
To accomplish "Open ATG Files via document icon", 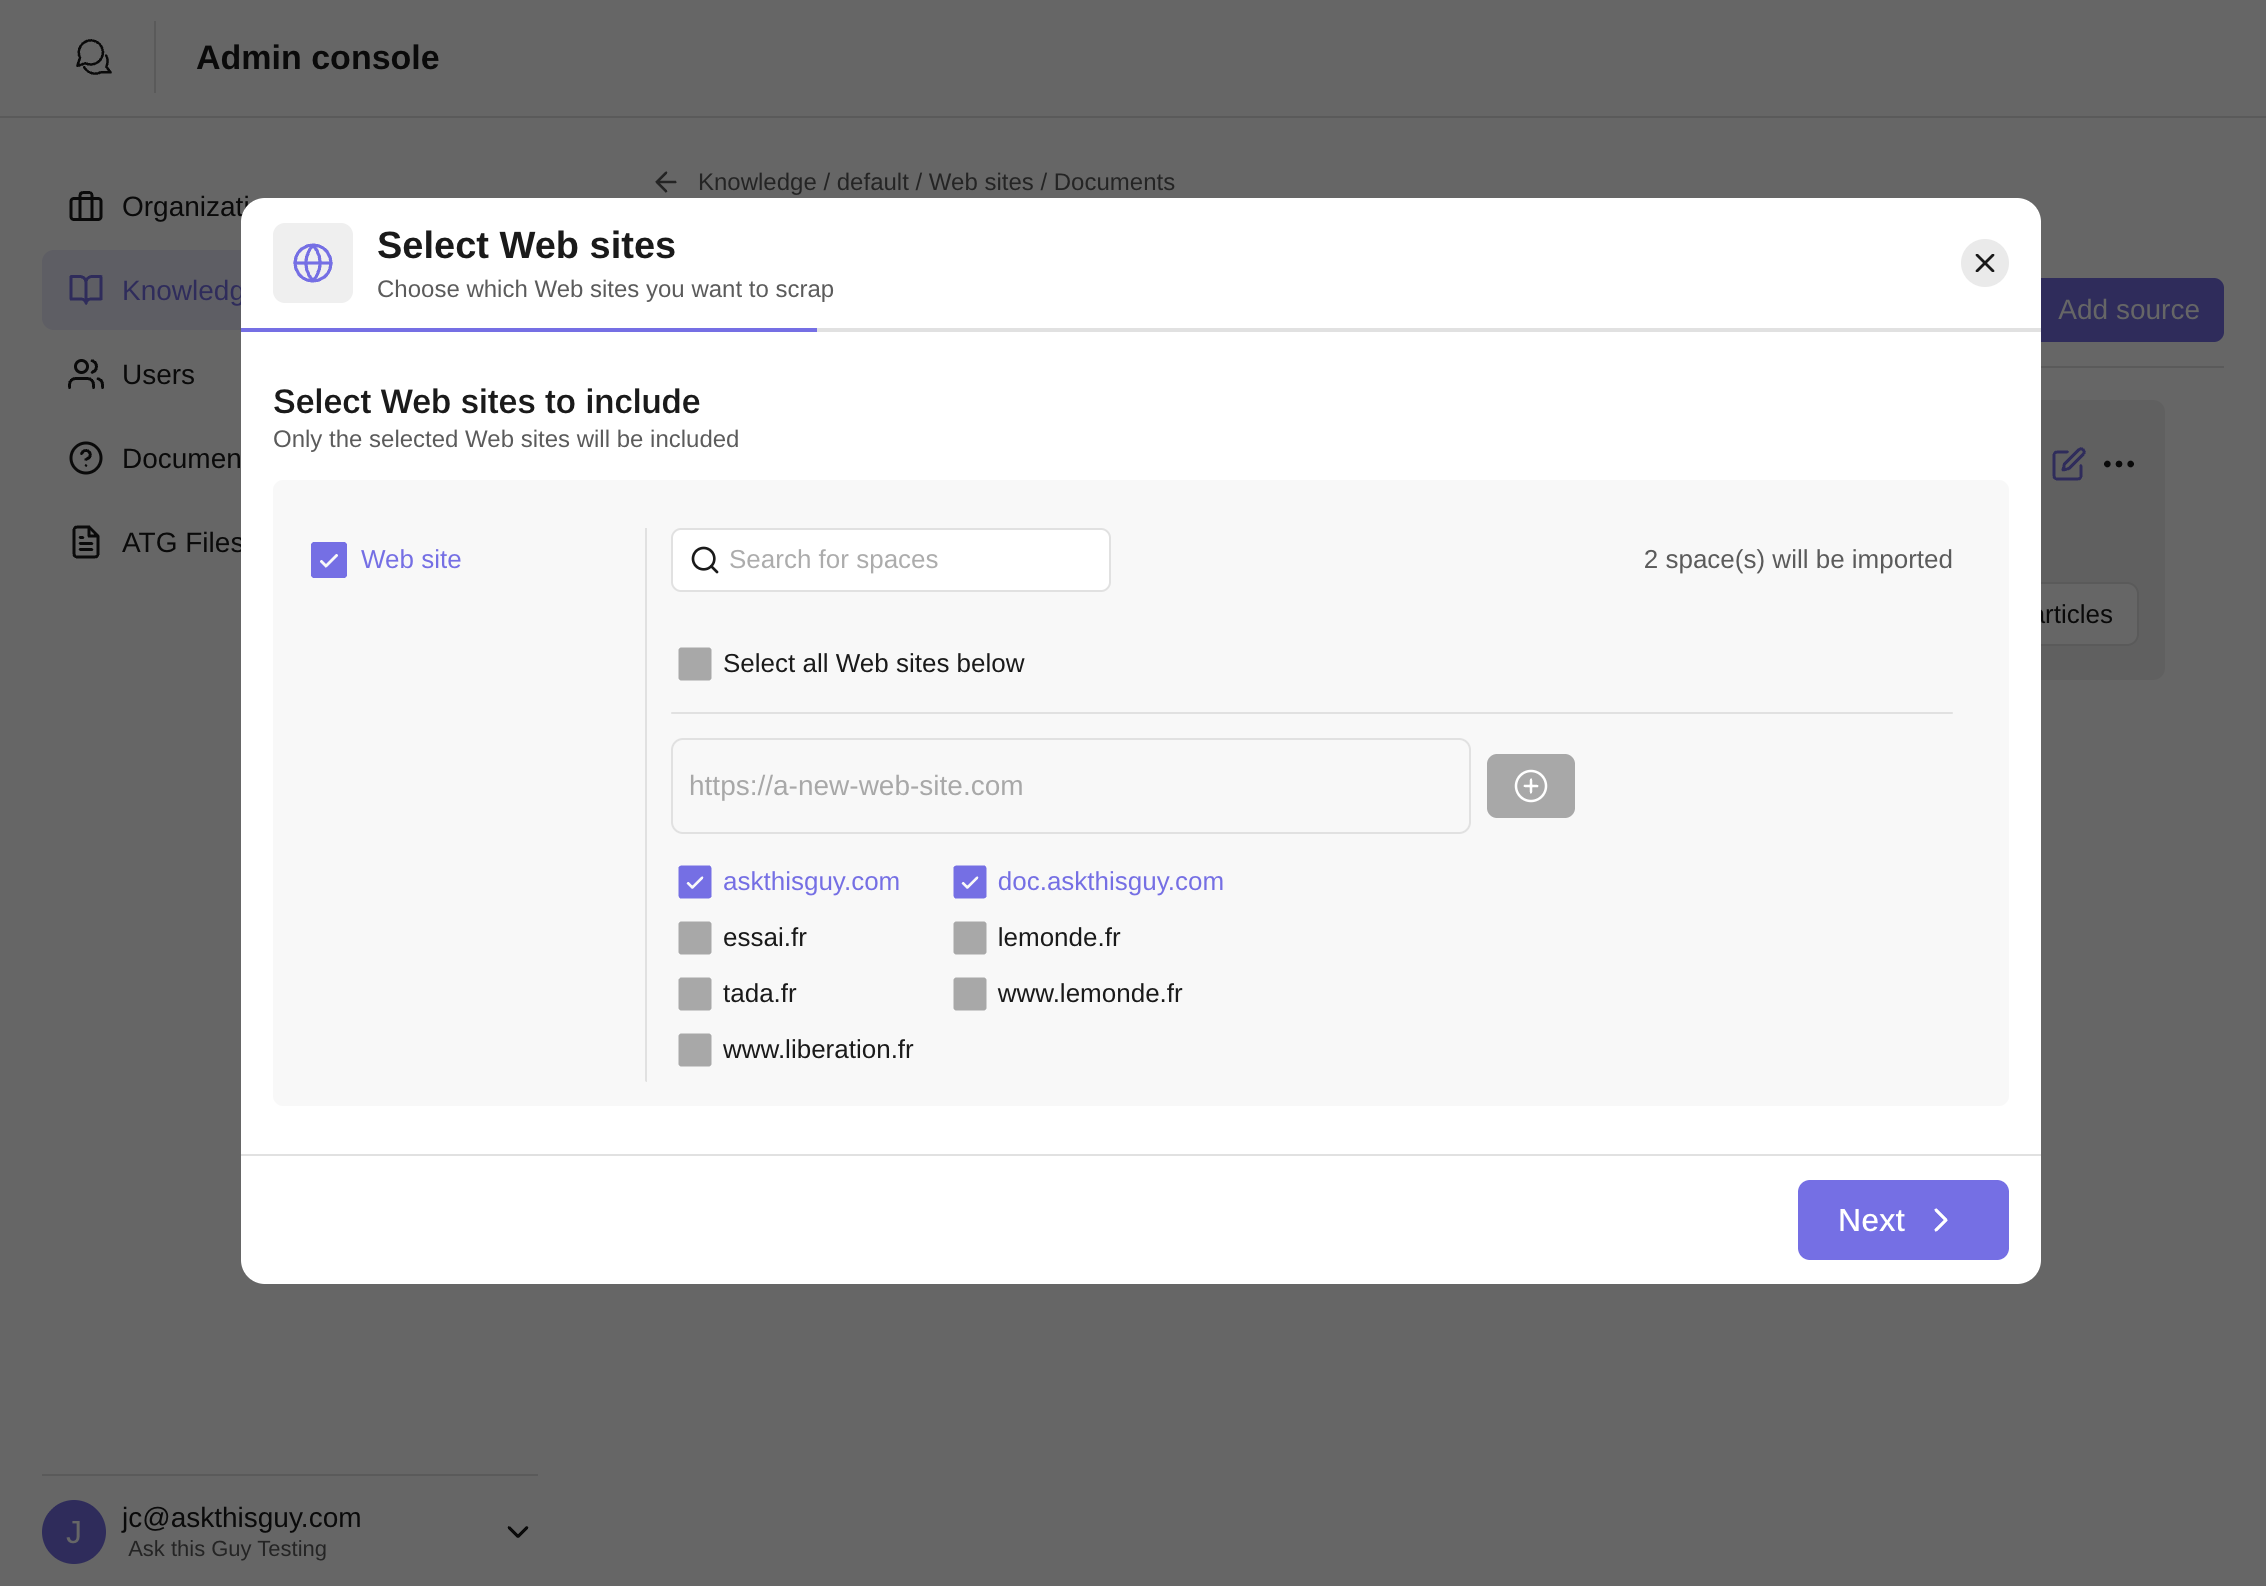I will 85,541.
